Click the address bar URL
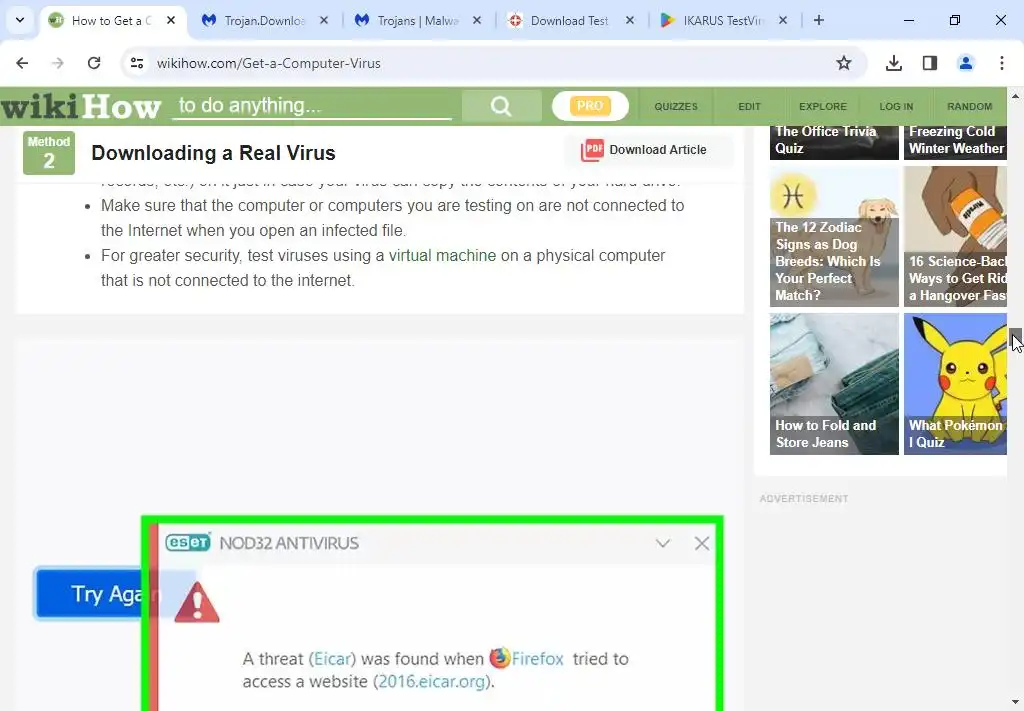This screenshot has height=711, width=1024. pos(268,63)
